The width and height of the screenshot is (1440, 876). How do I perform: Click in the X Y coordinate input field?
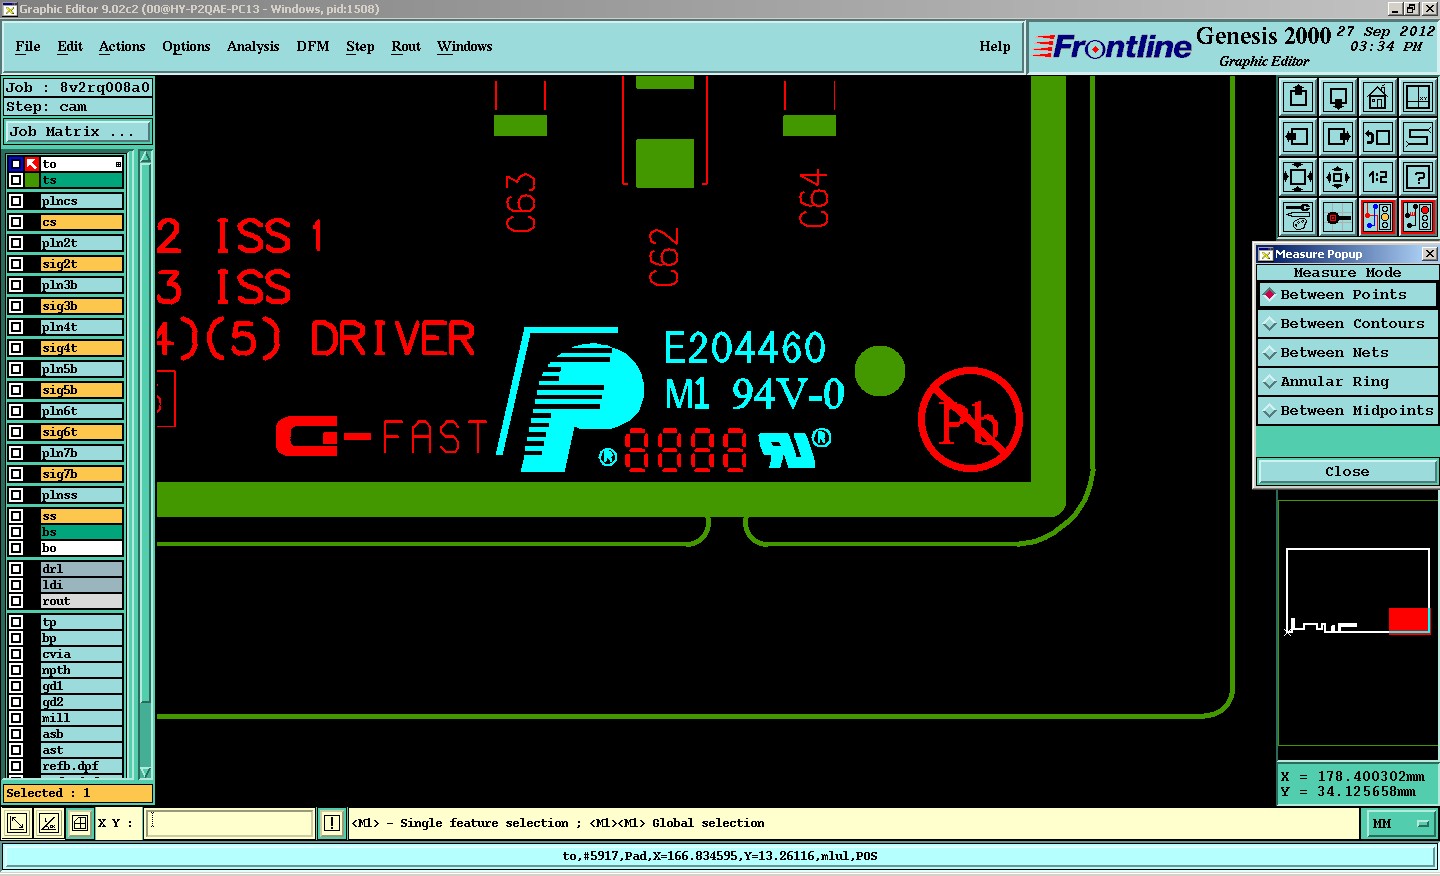tap(230, 823)
